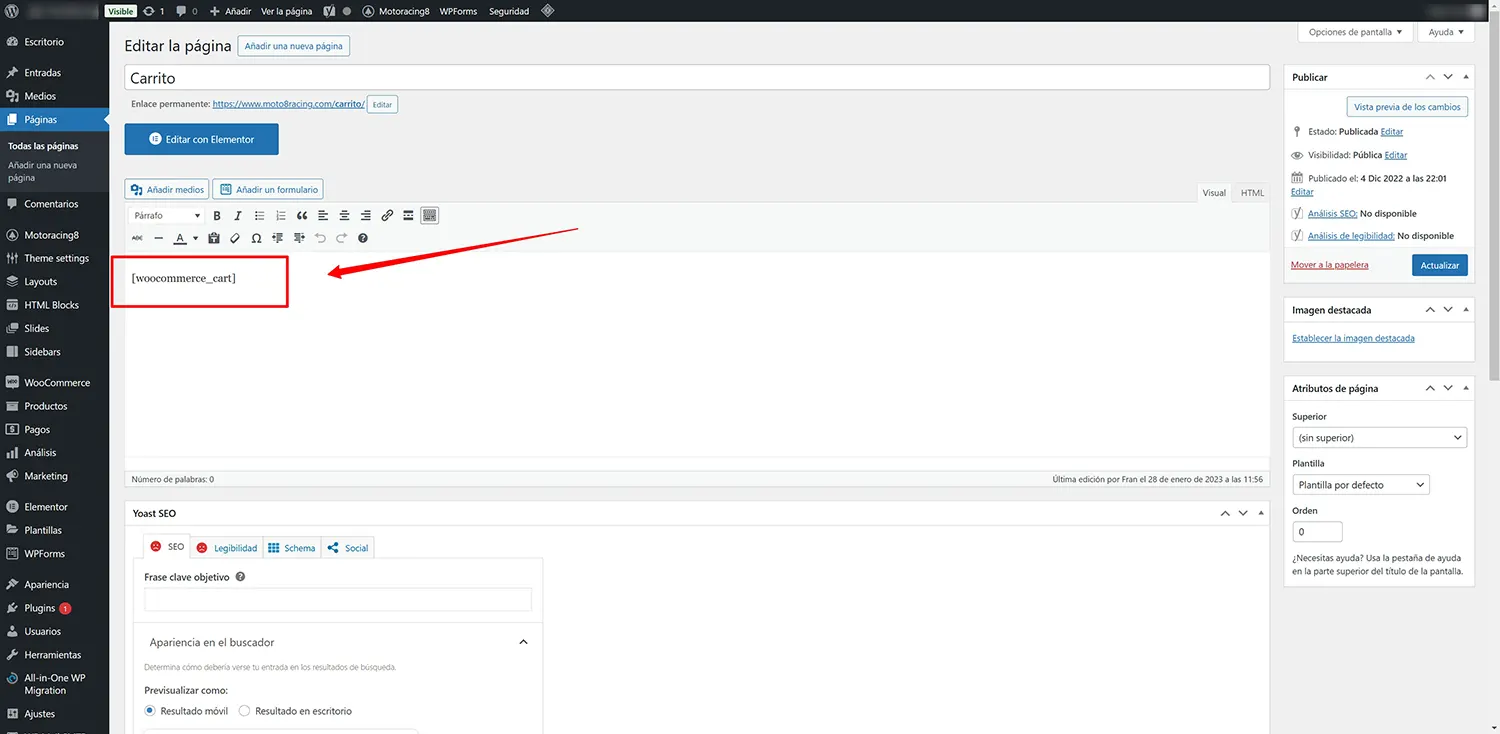Open the Superior parent page dropdown

coord(1379,437)
